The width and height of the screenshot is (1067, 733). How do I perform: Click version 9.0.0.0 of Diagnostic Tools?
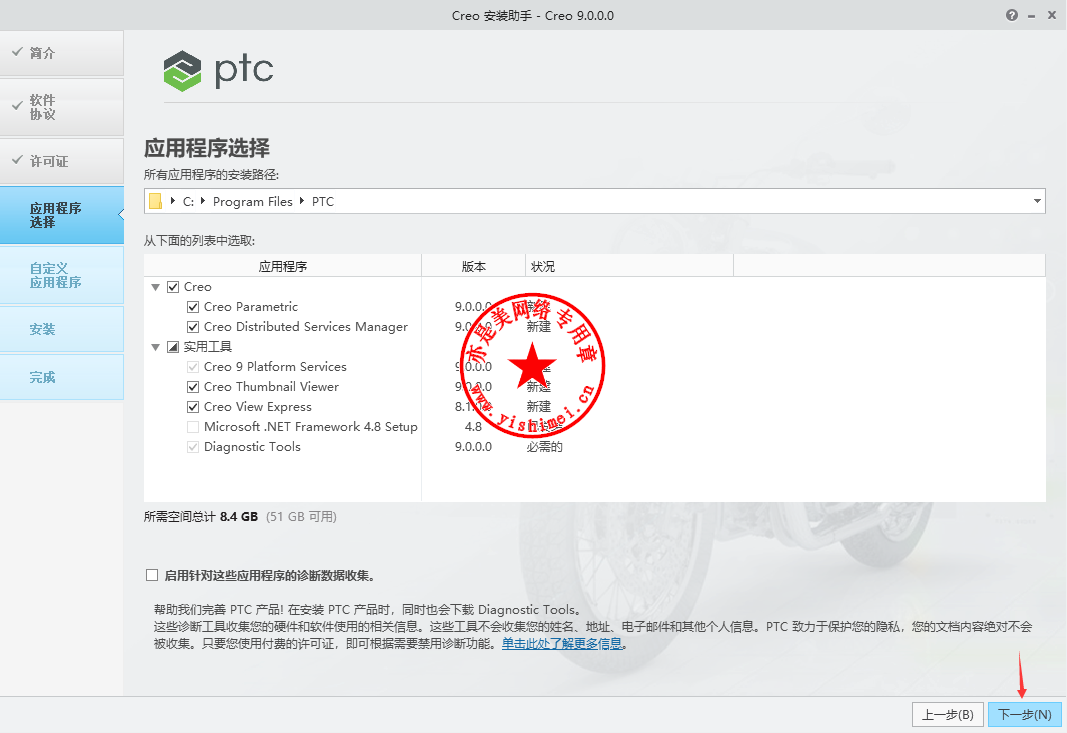[473, 447]
